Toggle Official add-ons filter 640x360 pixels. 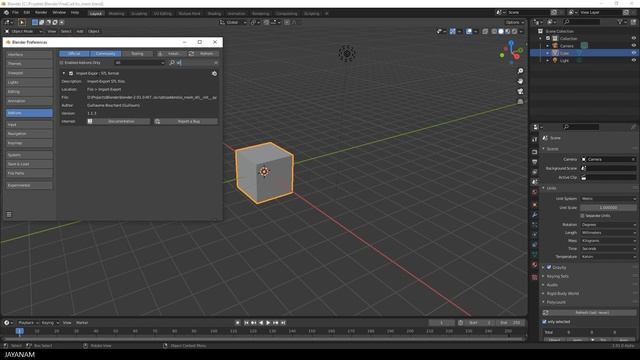pos(74,53)
